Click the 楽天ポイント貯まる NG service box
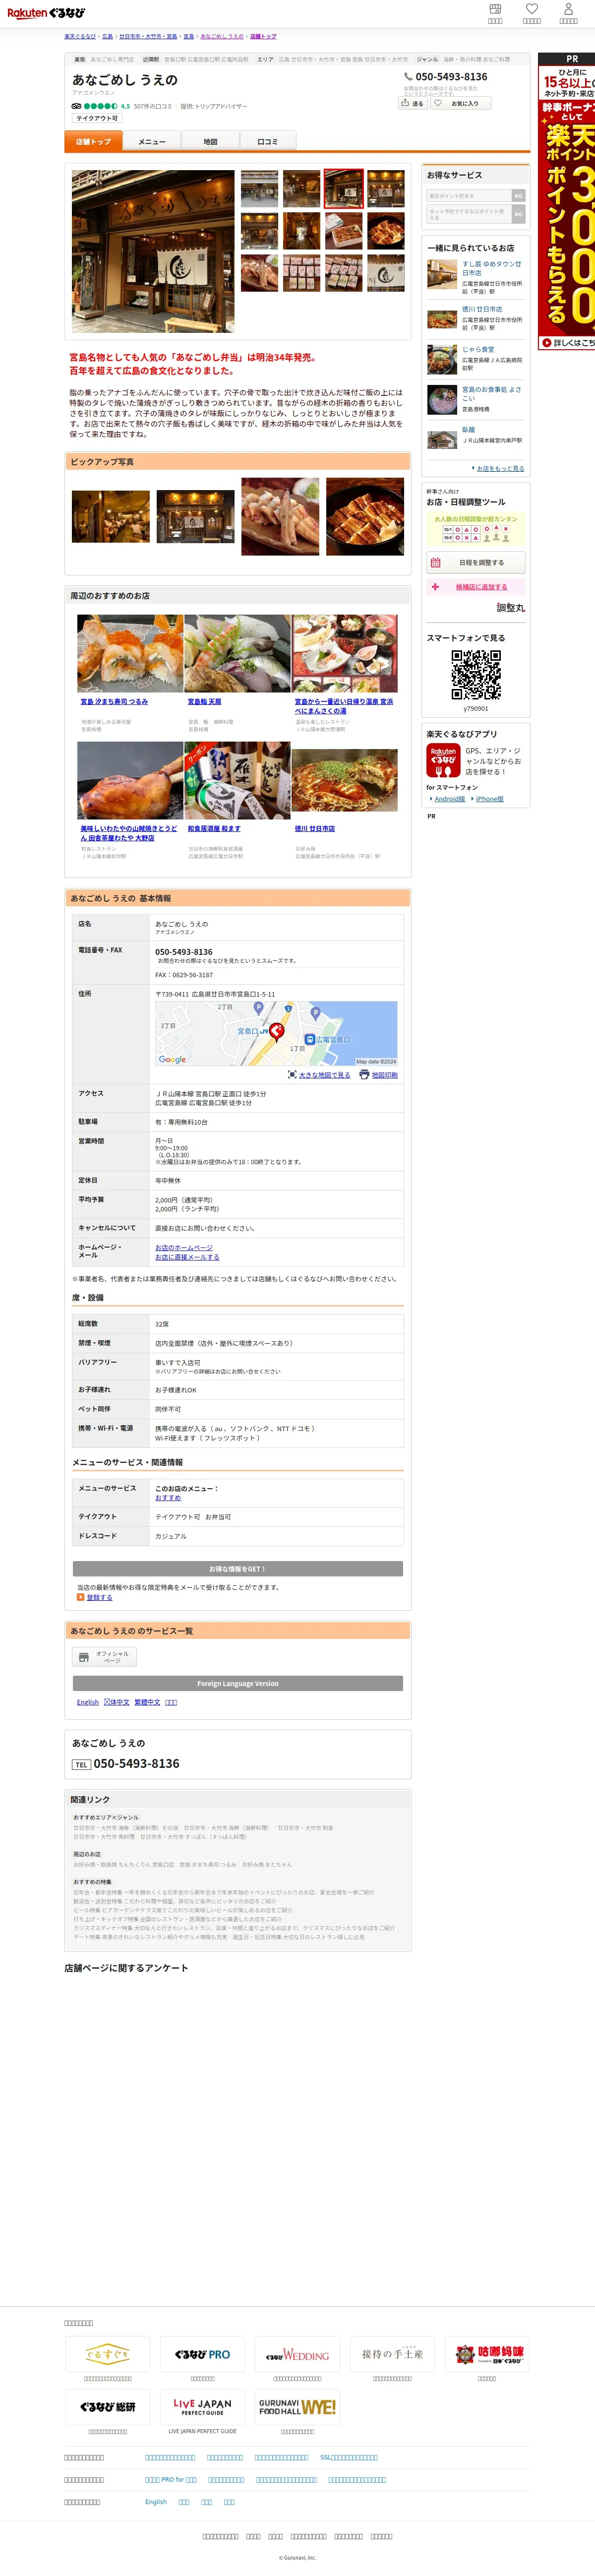The image size is (595, 2576). pyautogui.click(x=476, y=196)
